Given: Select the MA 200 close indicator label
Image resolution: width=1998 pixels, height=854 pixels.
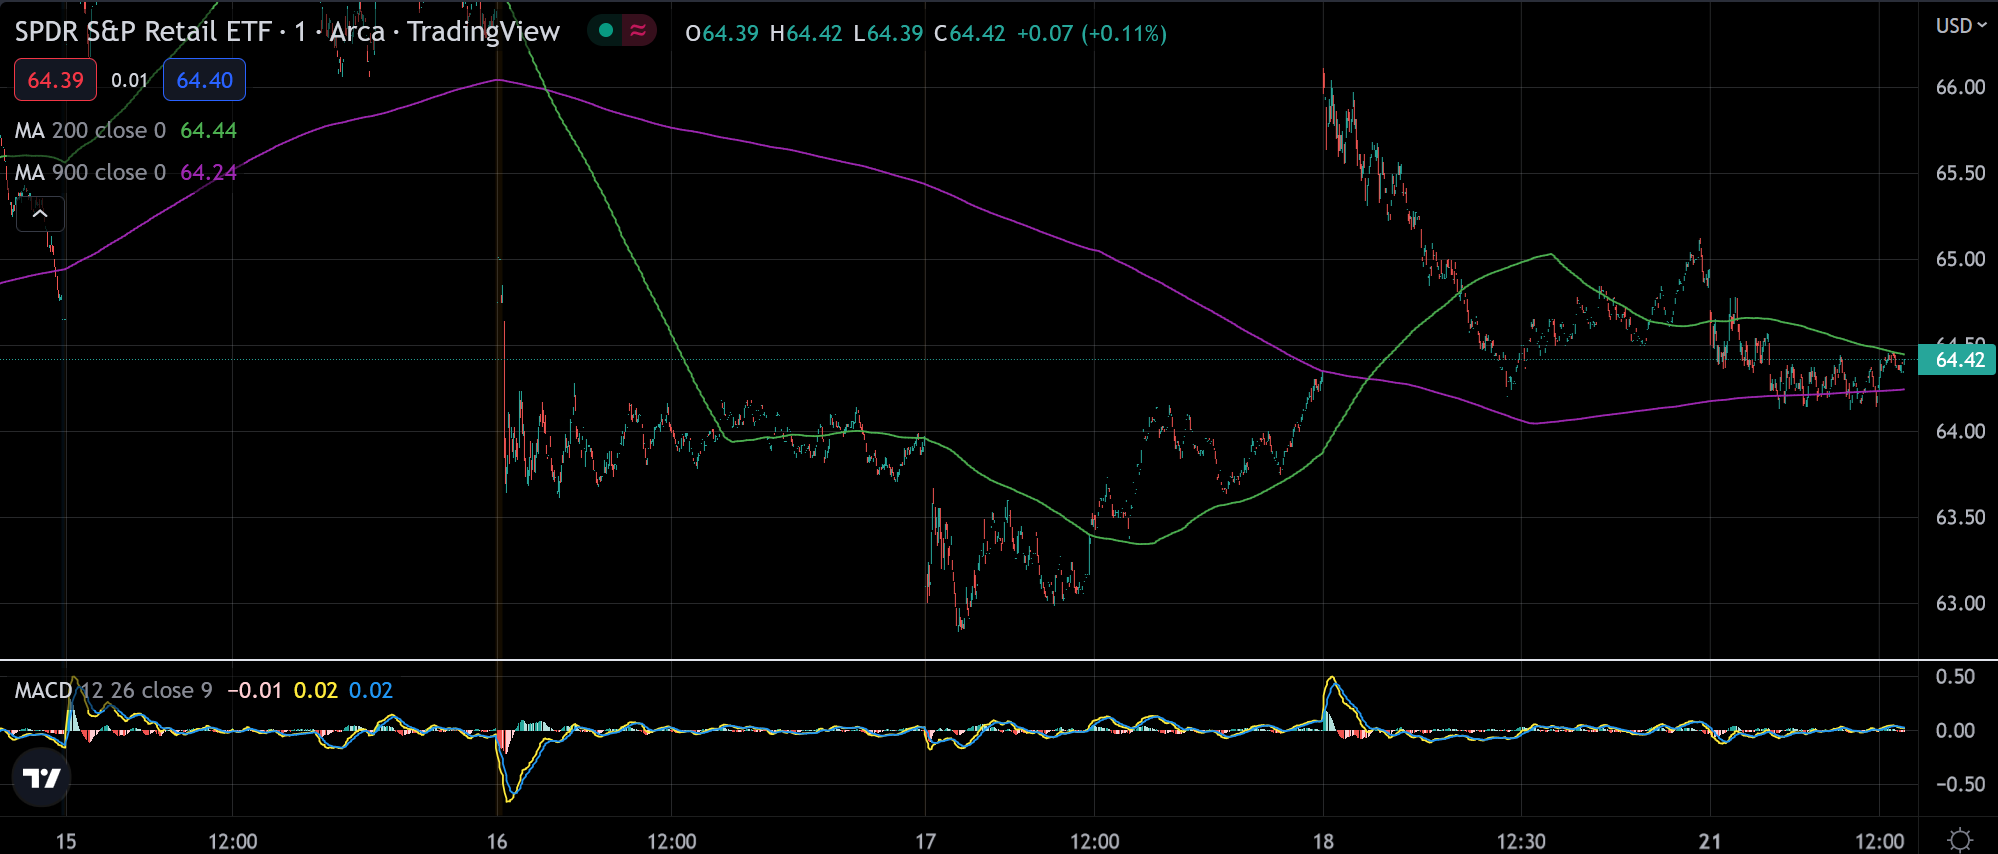Looking at the screenshot, I should [90, 130].
